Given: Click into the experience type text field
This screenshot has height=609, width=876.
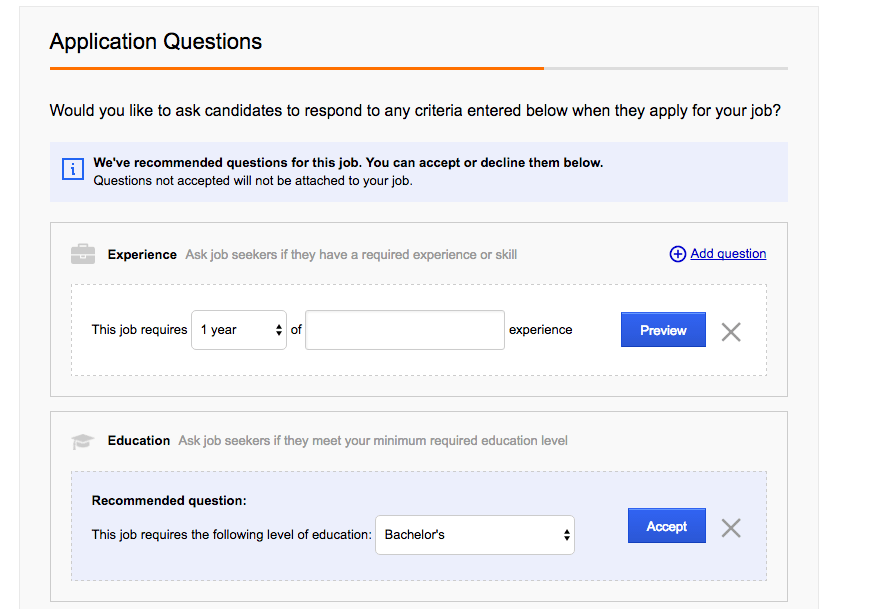Looking at the screenshot, I should [405, 330].
